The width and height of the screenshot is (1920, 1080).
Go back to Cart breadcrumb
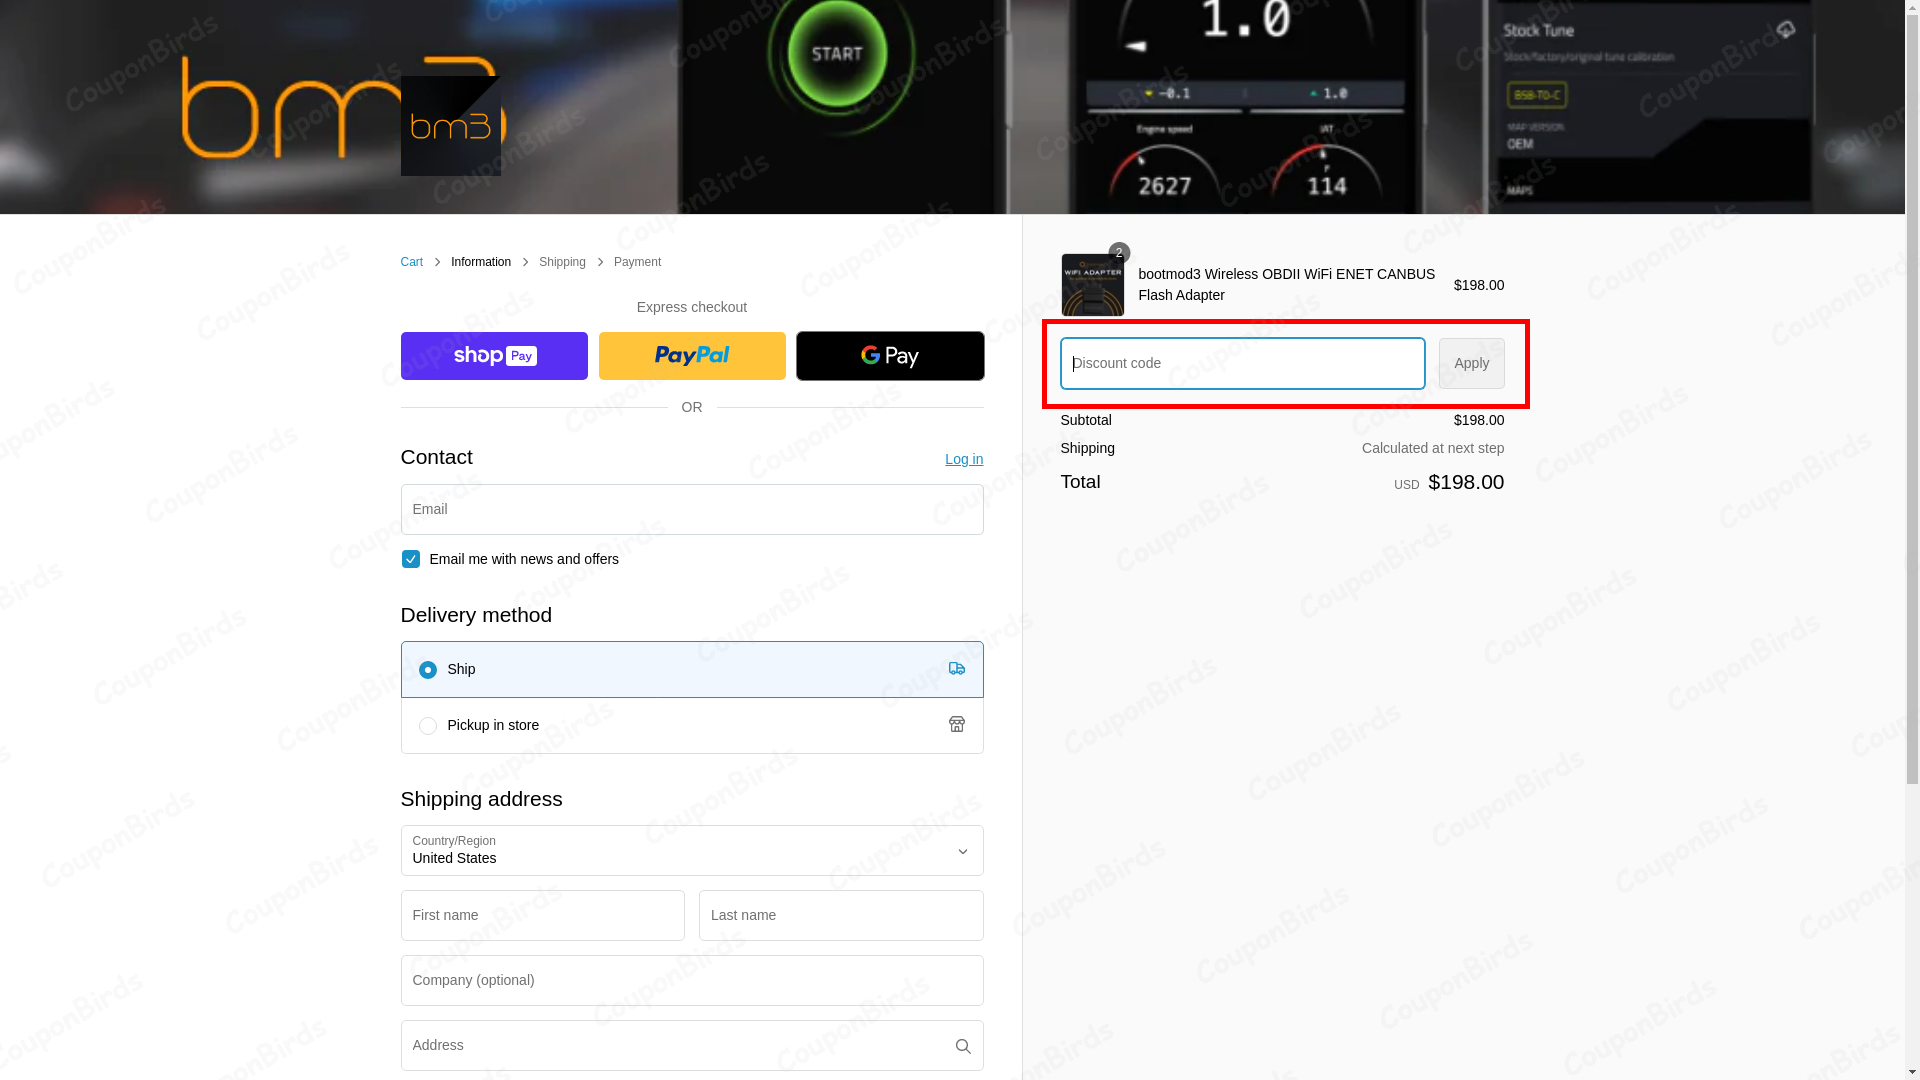pyautogui.click(x=411, y=262)
